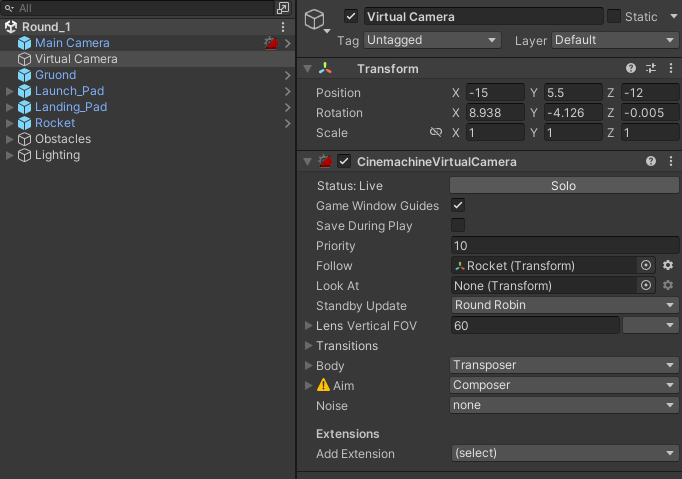
Task: Collapse the CinemachineVirtualCamera component foldout
Action: pyautogui.click(x=308, y=162)
